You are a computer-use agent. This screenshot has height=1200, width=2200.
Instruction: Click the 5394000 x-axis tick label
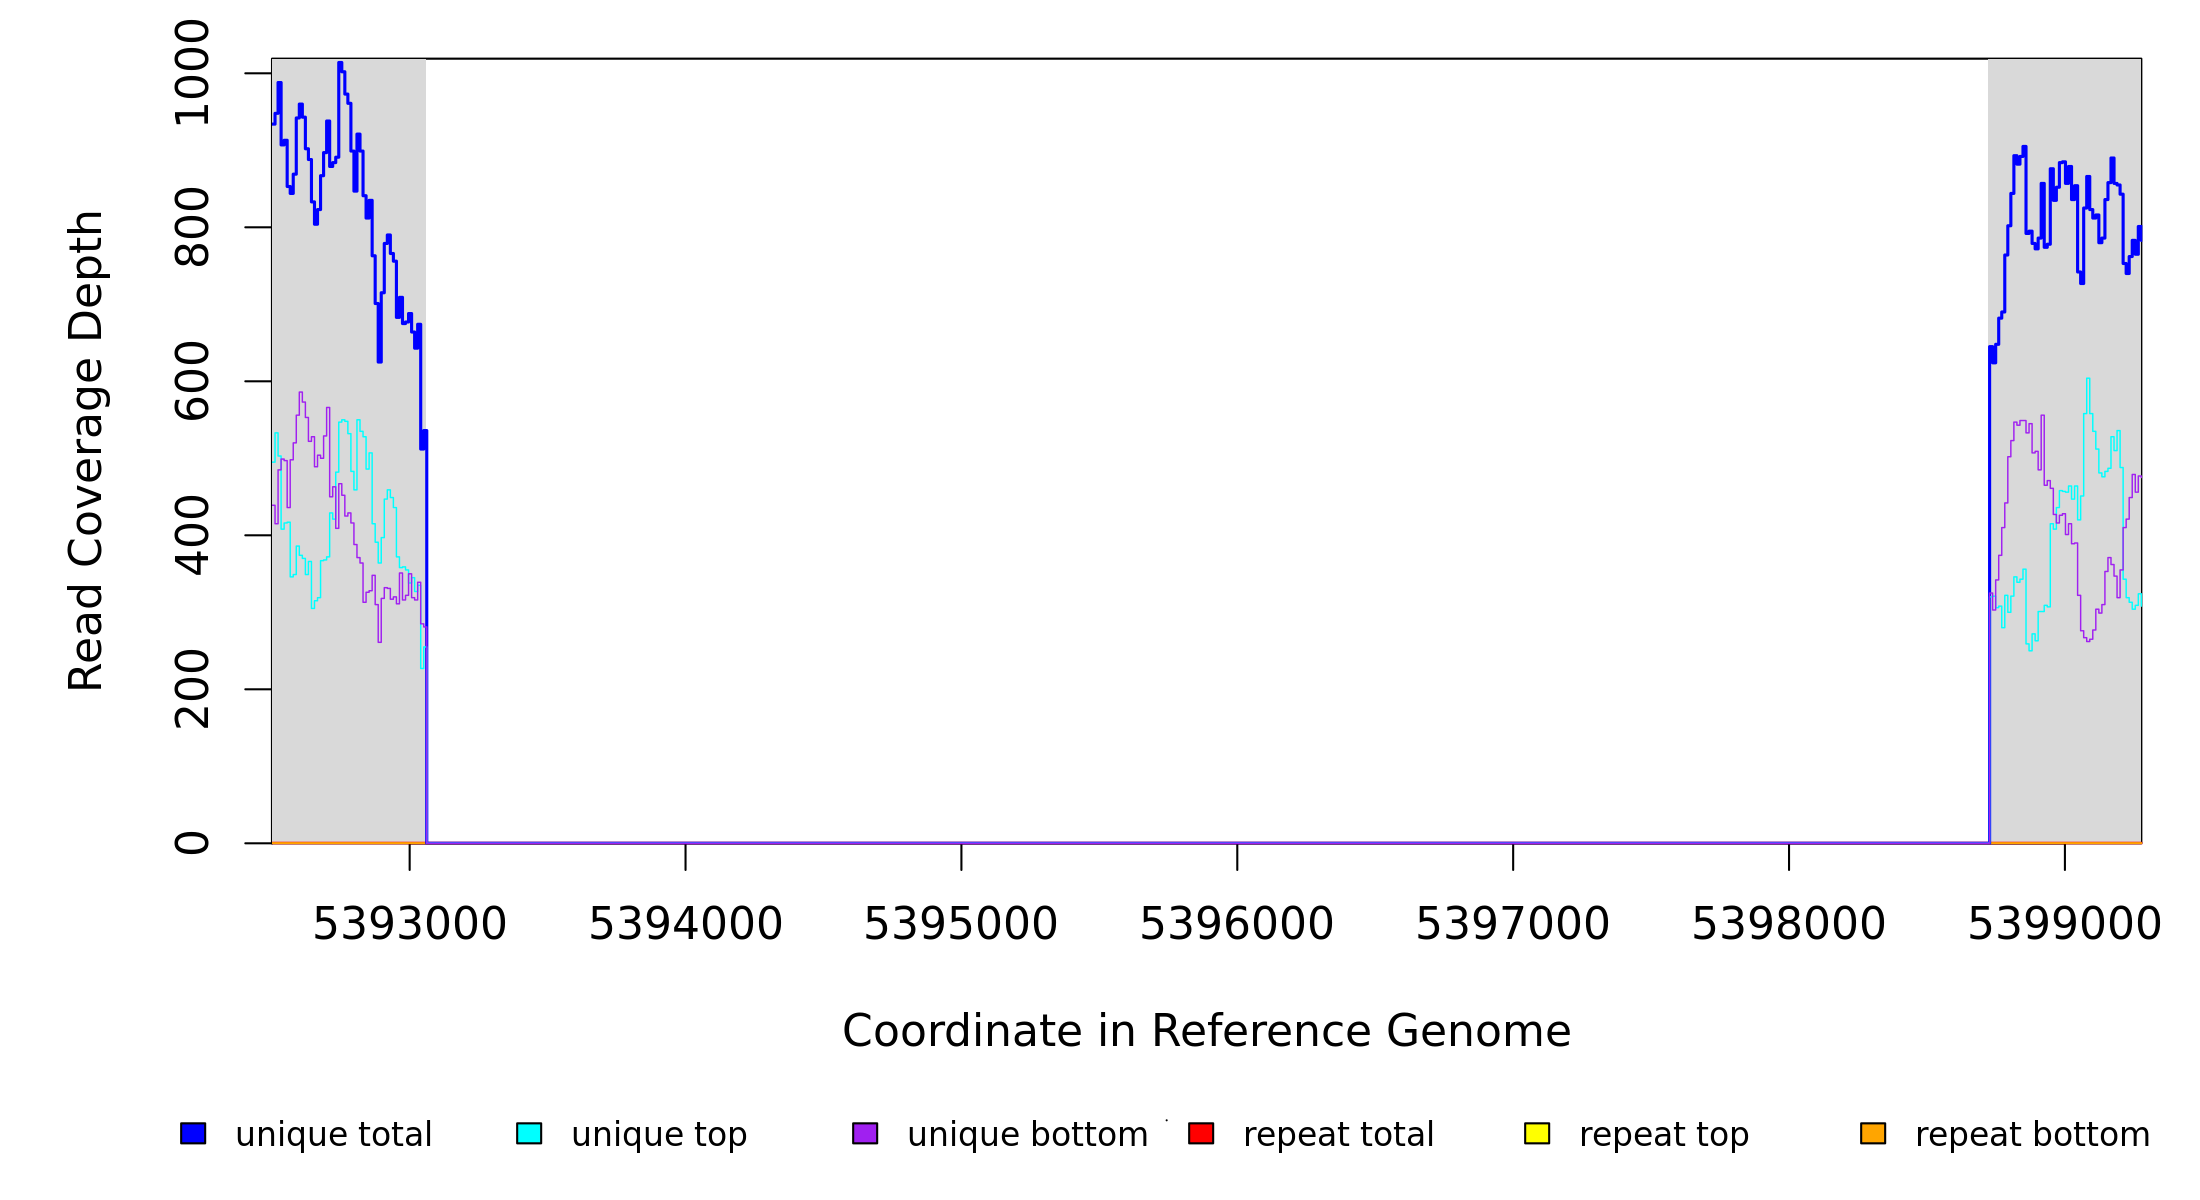point(685,924)
